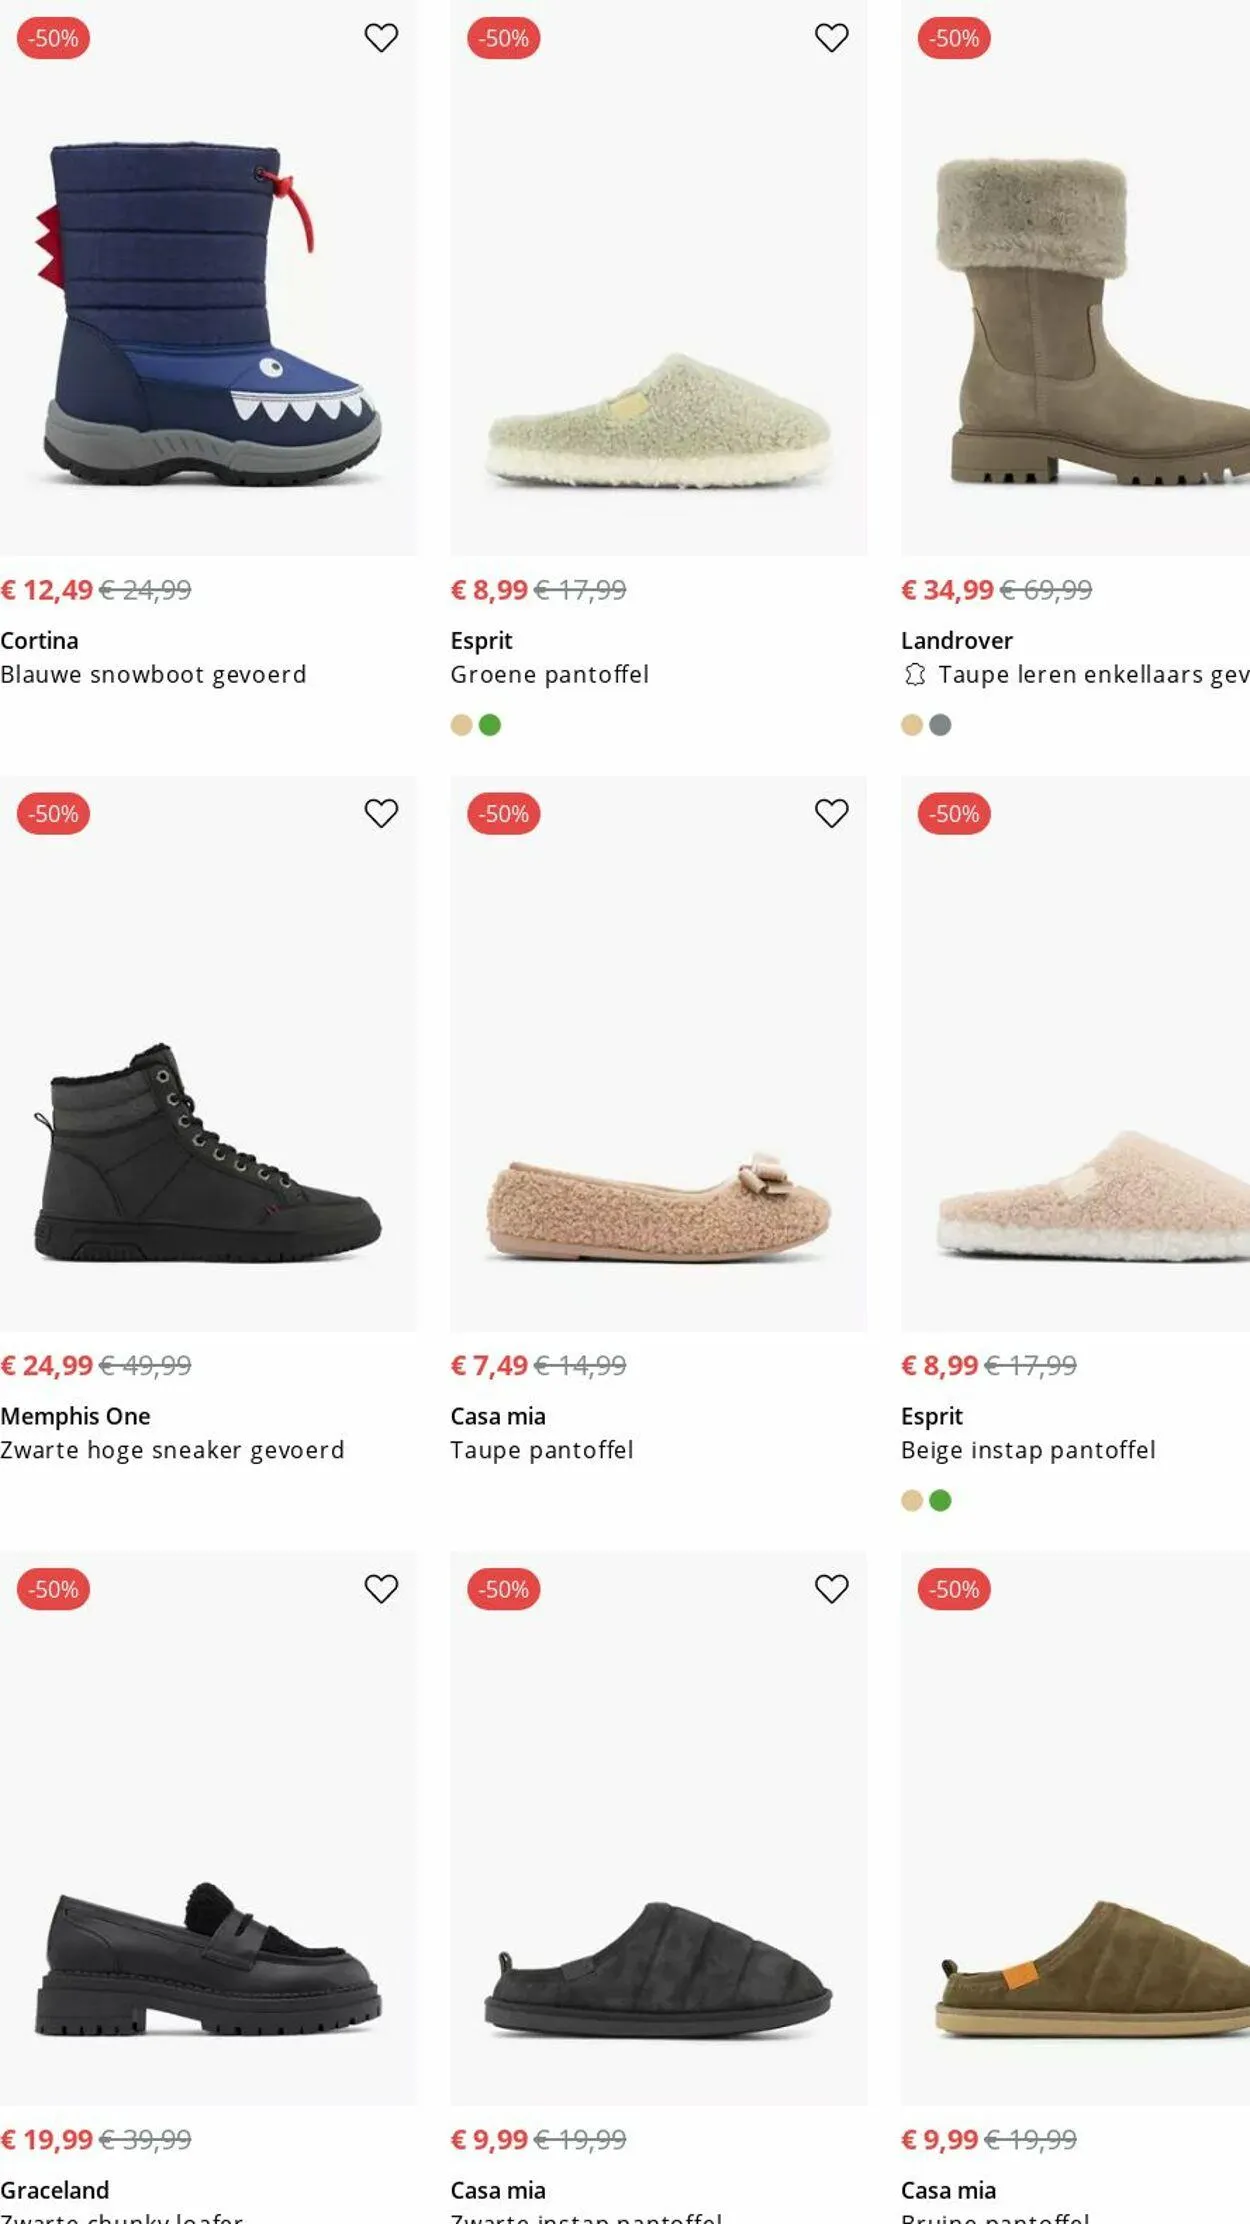This screenshot has width=1250, height=2224.
Task: Open Blauwe snowboot gevoerd product page
Action: pyautogui.click(x=153, y=675)
